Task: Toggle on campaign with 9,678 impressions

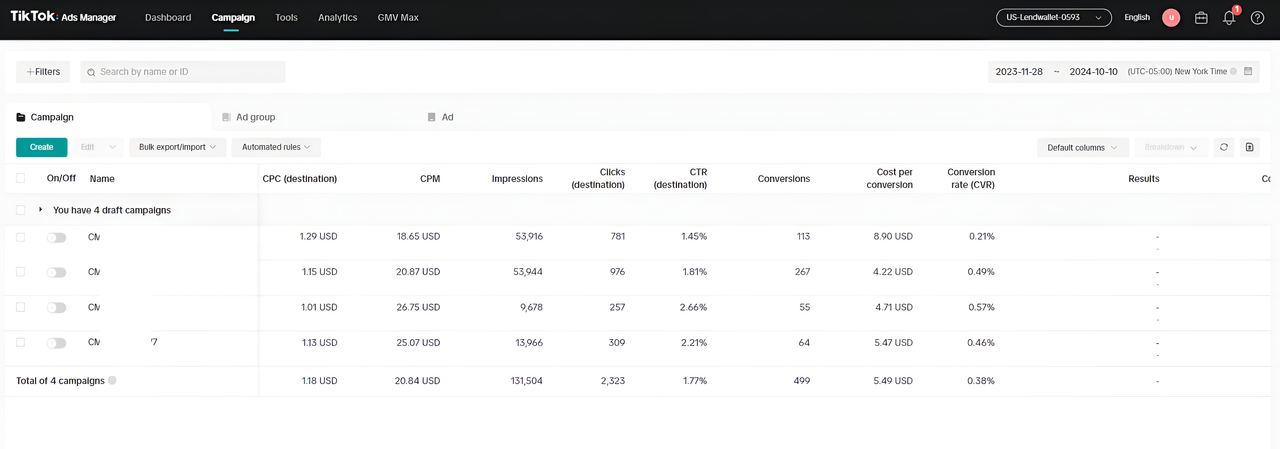Action: 56,308
